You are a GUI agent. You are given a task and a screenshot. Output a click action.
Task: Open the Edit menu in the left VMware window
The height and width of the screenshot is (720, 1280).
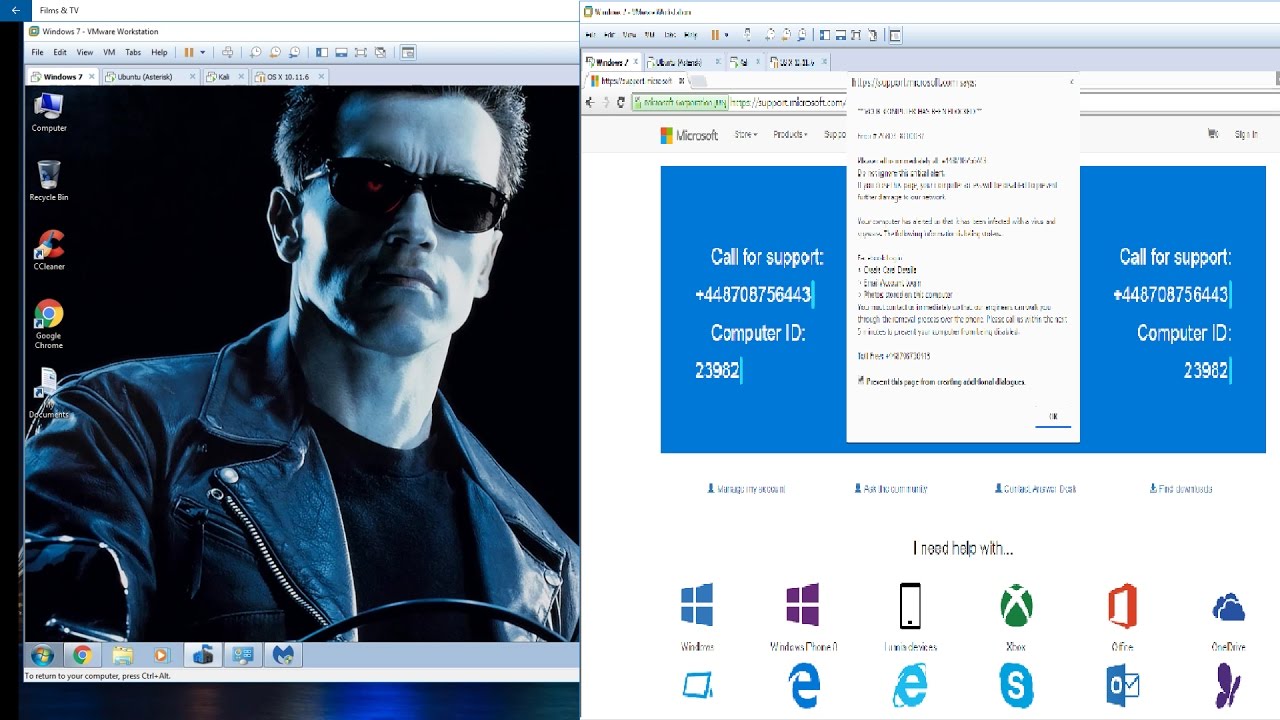(60, 52)
